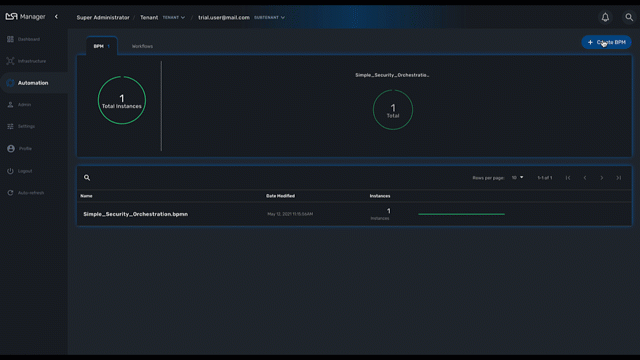
Task: Click the Settings sliders icon
Action: pyautogui.click(x=10, y=127)
